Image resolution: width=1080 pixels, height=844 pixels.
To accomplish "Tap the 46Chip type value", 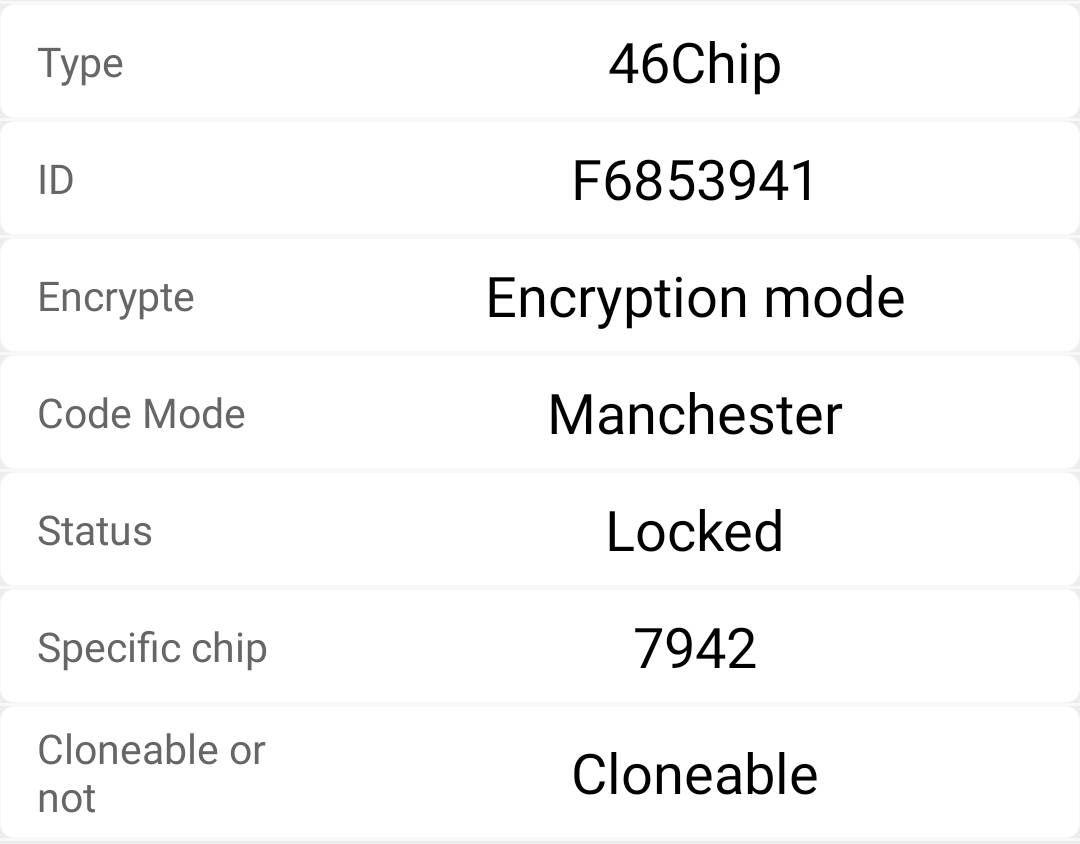I will (694, 65).
